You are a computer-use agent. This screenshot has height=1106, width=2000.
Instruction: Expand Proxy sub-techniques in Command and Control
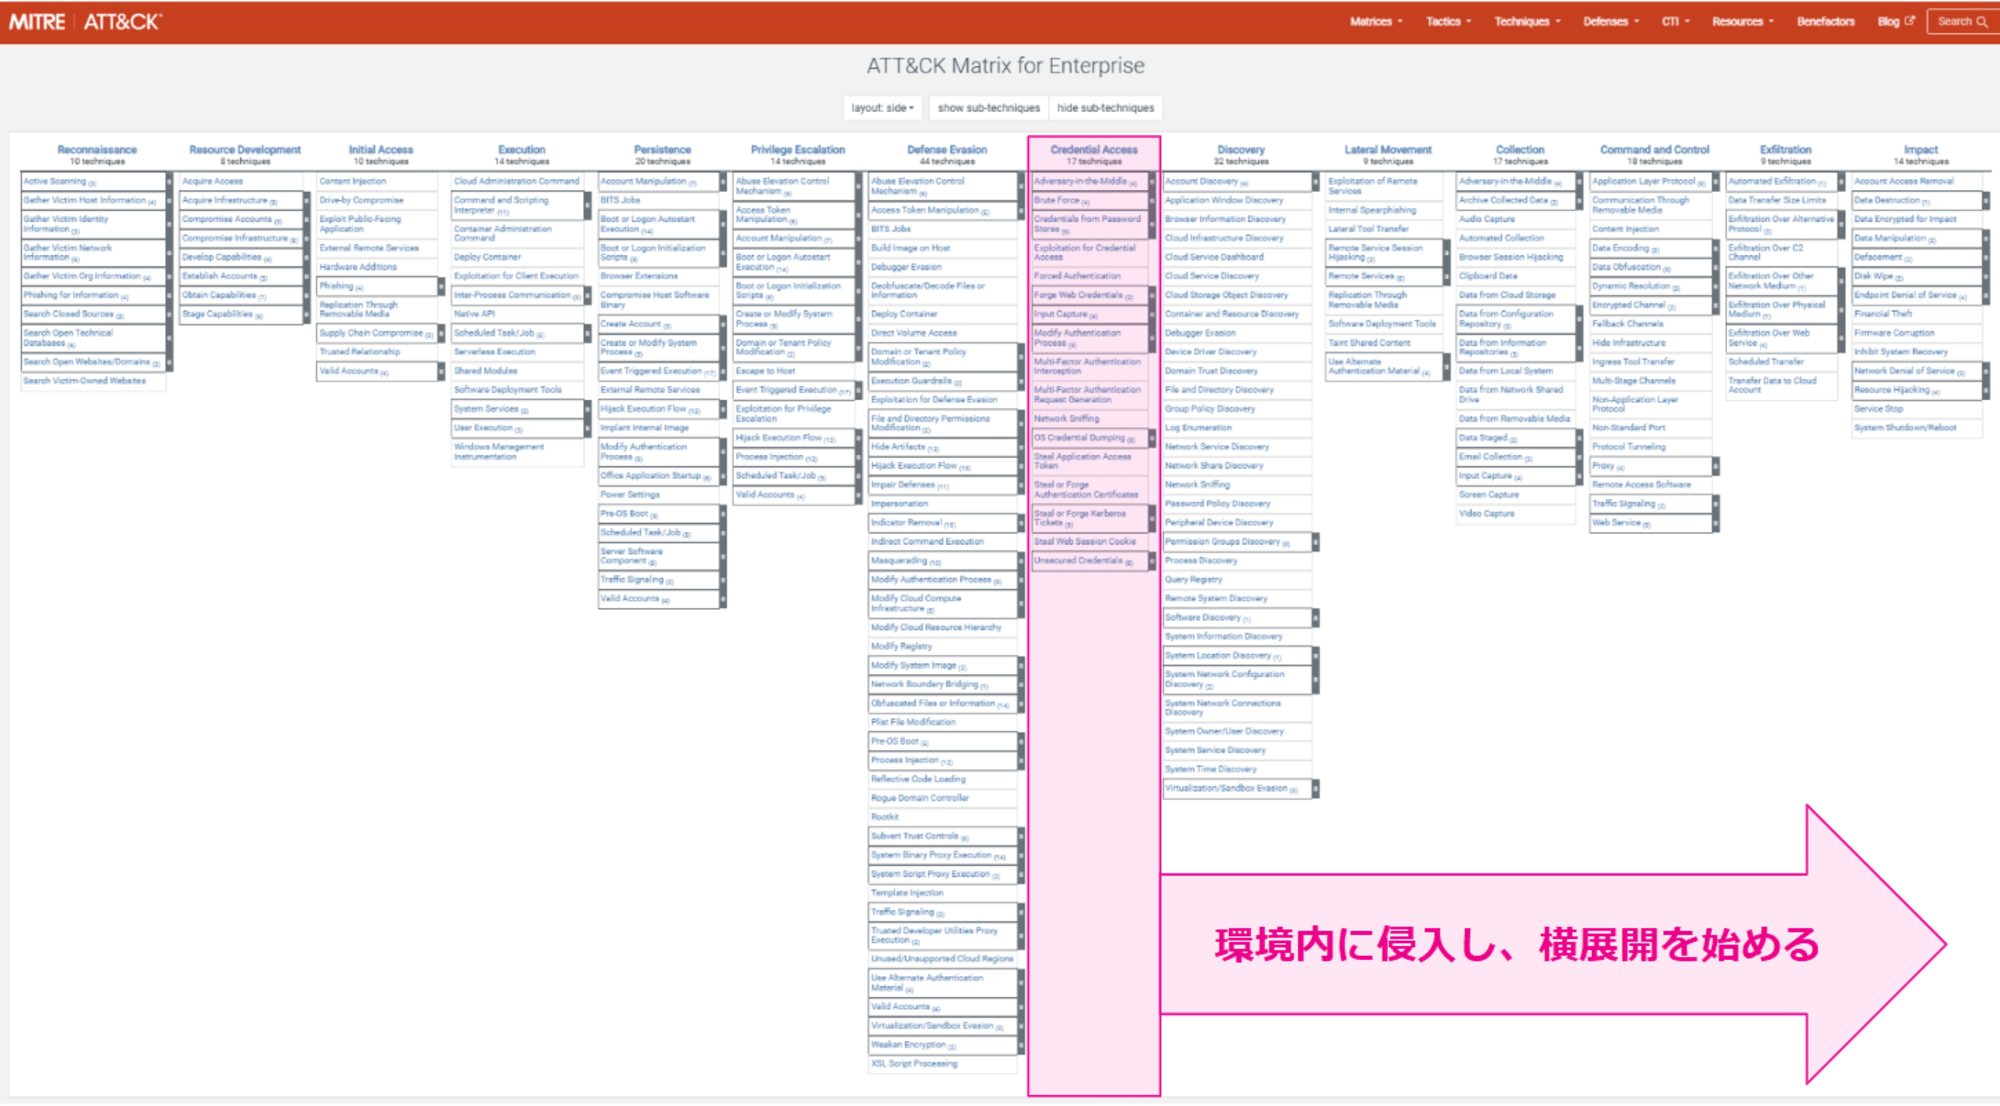point(1715,467)
